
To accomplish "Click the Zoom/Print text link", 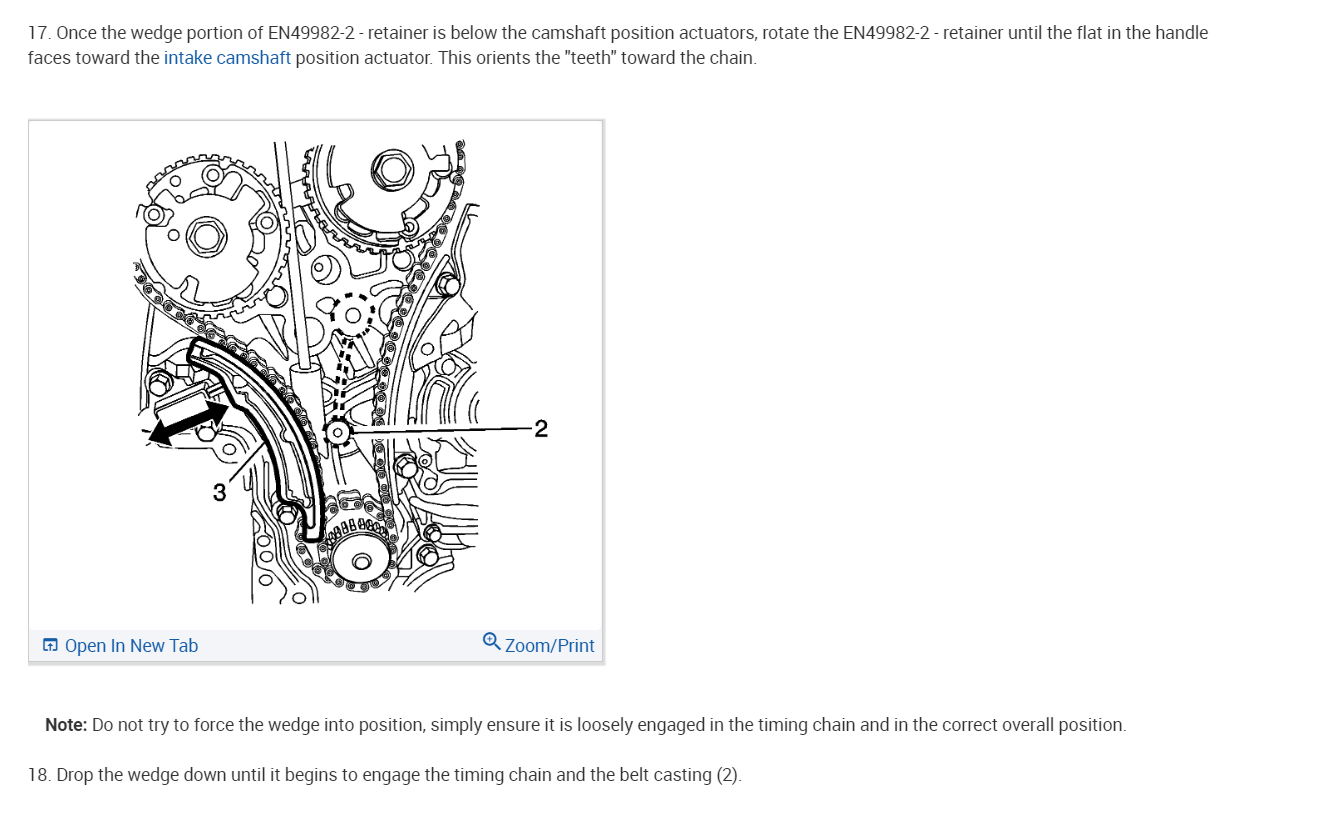I will click(550, 646).
